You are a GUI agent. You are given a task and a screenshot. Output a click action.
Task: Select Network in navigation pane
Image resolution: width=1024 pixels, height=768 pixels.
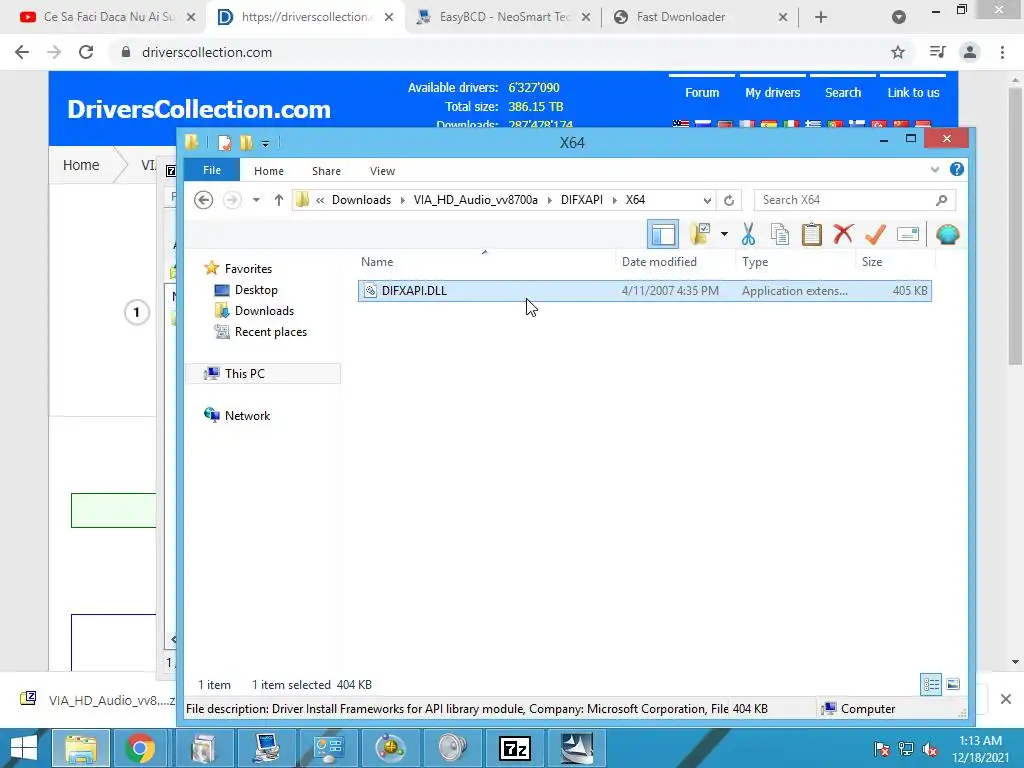coord(247,415)
